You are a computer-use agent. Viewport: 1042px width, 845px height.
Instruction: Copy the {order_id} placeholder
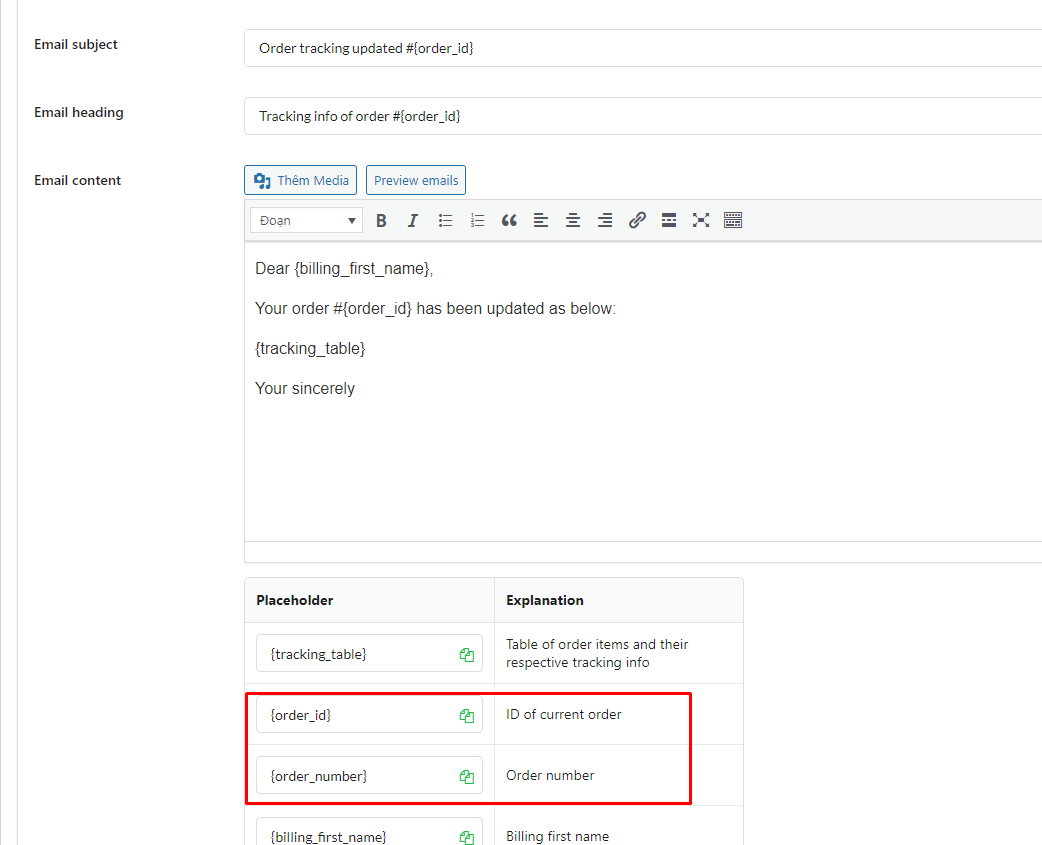[467, 715]
